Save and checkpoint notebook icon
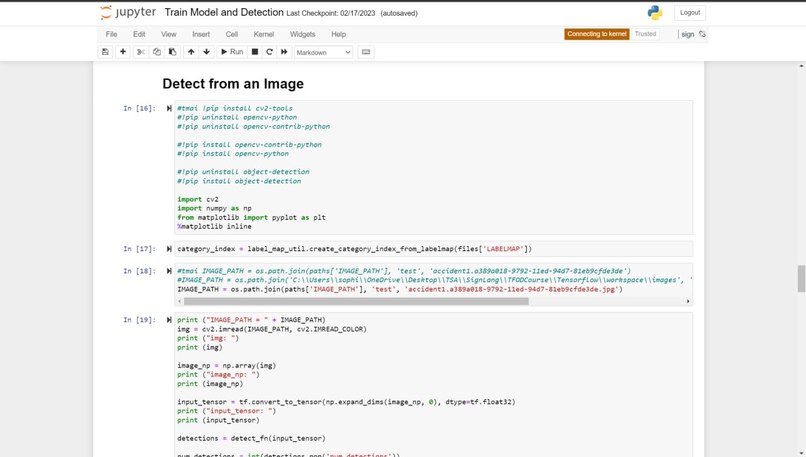This screenshot has width=806, height=457. [x=105, y=52]
